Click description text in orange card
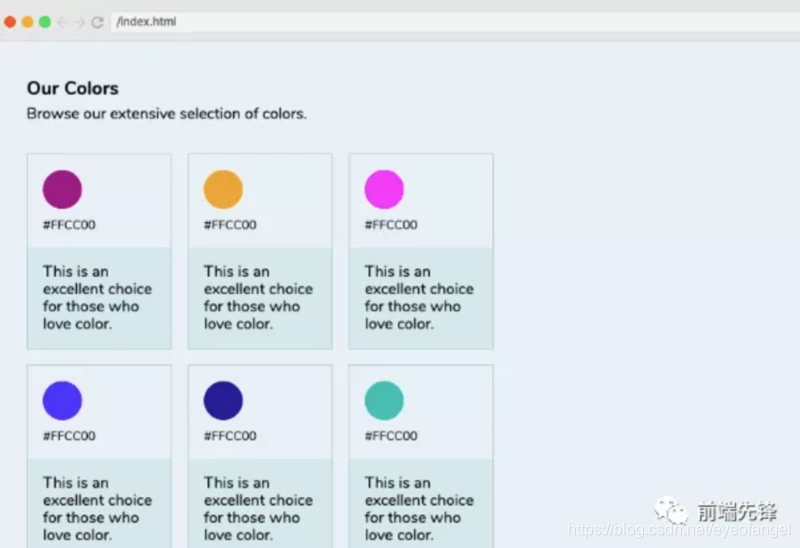The width and height of the screenshot is (800, 548). [x=258, y=297]
